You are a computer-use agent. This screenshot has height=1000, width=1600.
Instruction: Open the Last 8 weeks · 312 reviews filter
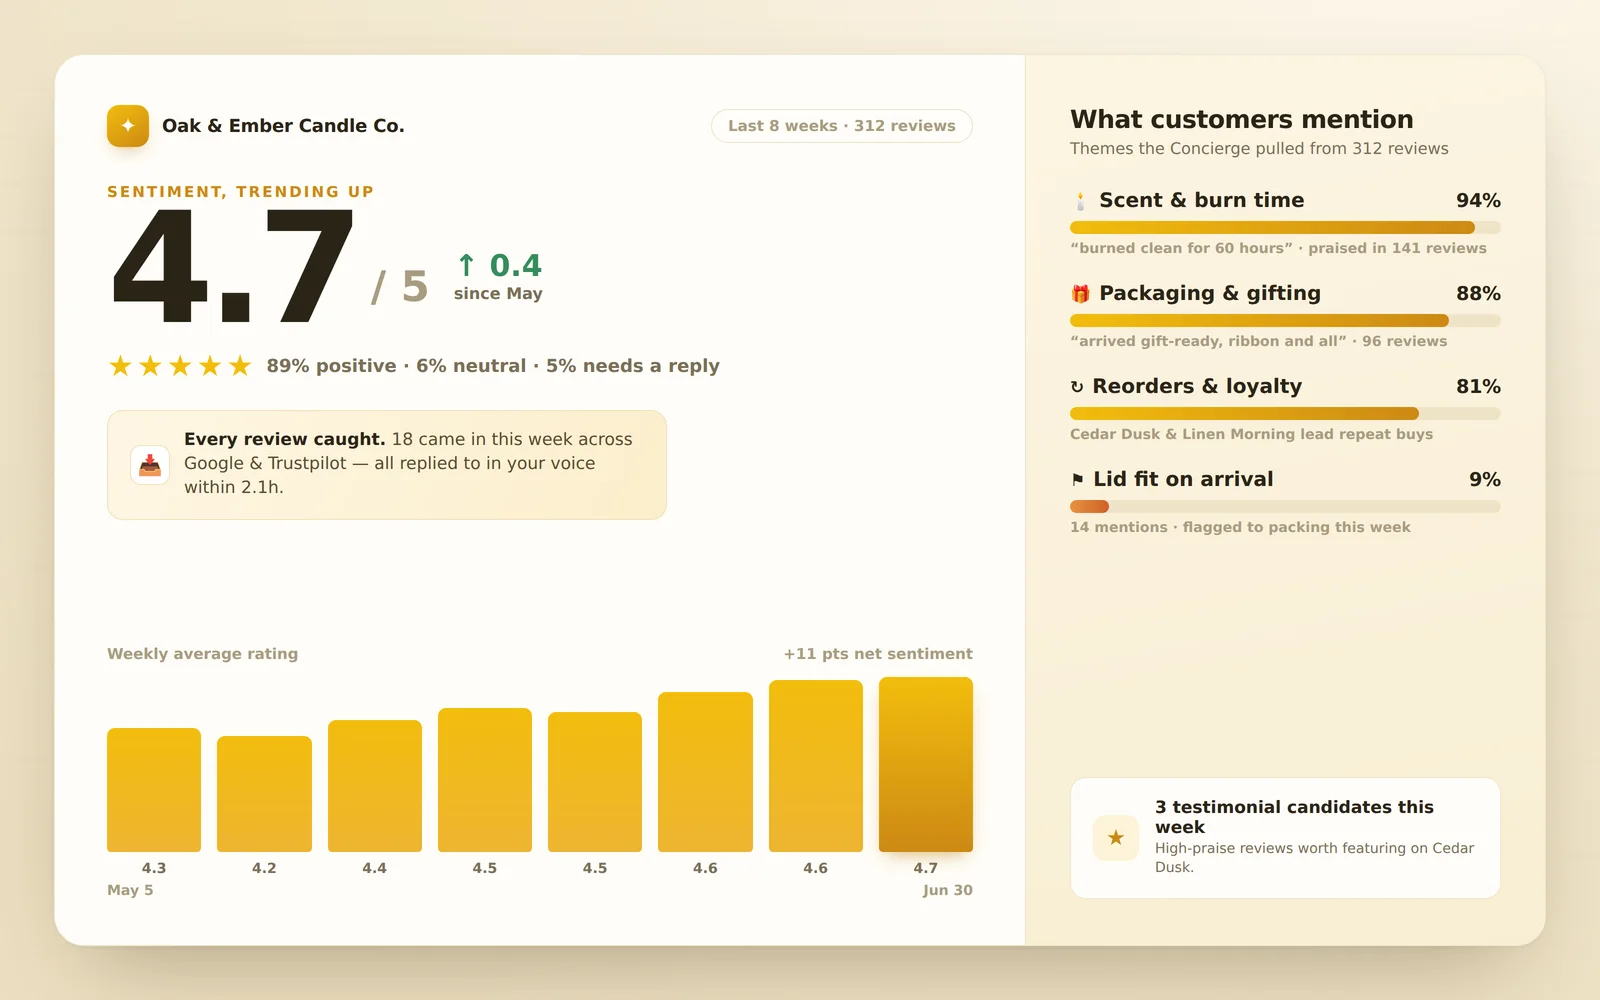[842, 126]
